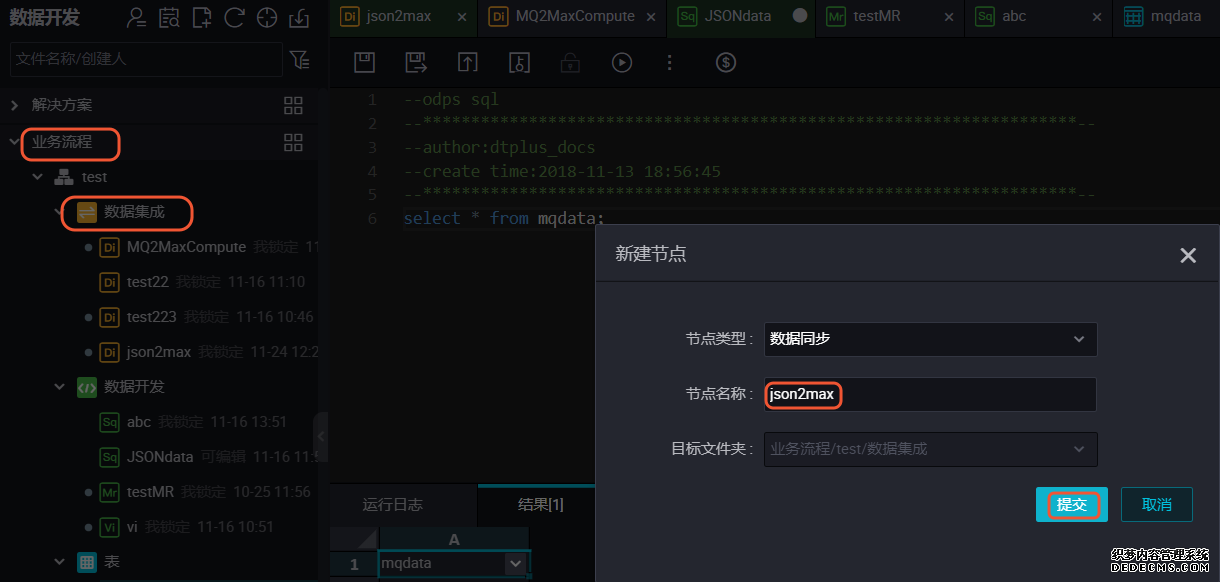Submit the node using the up-arrow icon
The image size is (1220, 582).
(467, 62)
